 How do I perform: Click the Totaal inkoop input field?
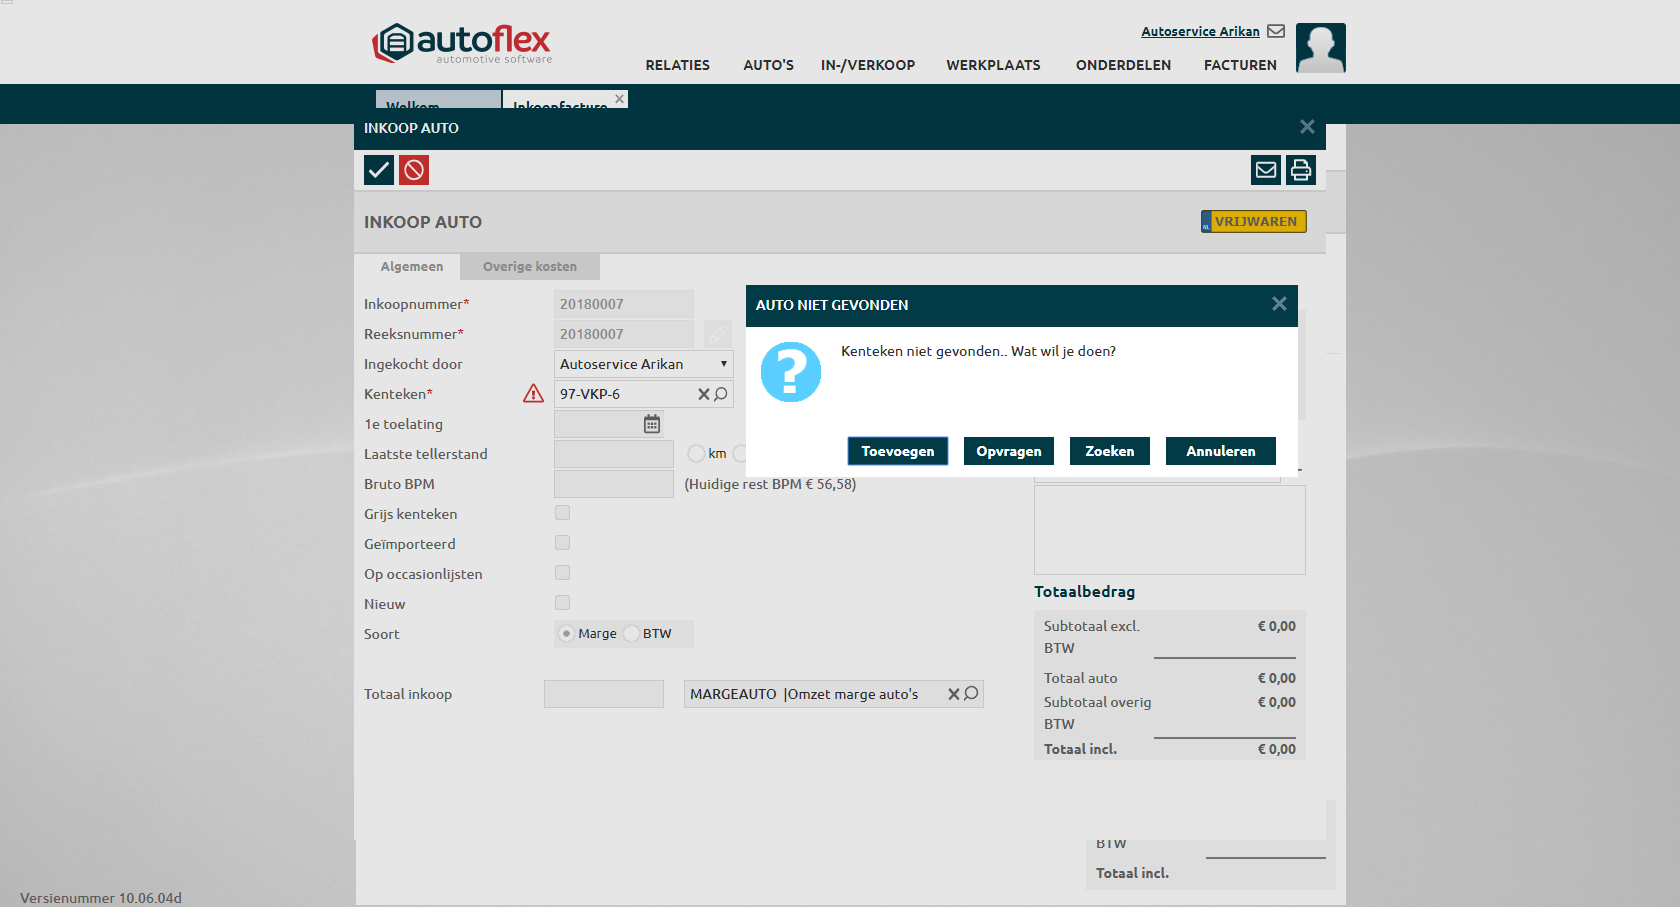pyautogui.click(x=603, y=694)
